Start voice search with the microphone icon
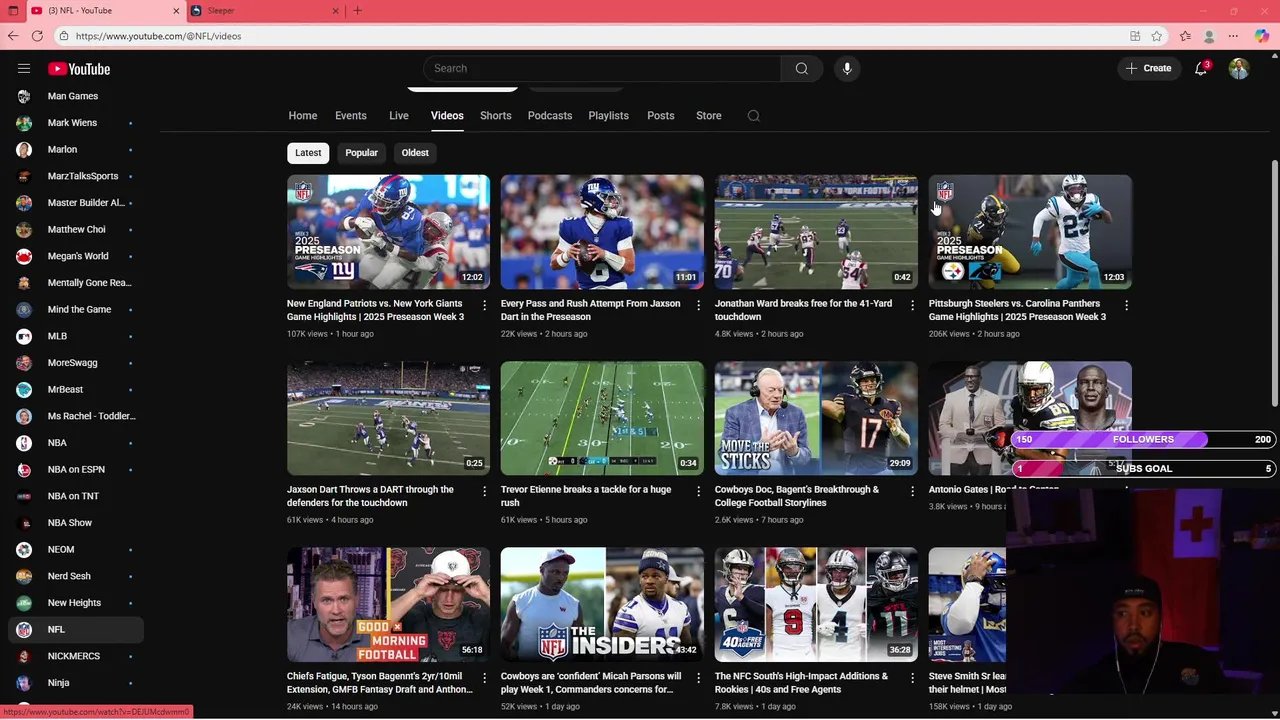Viewport: 1280px width, 720px height. [x=847, y=68]
